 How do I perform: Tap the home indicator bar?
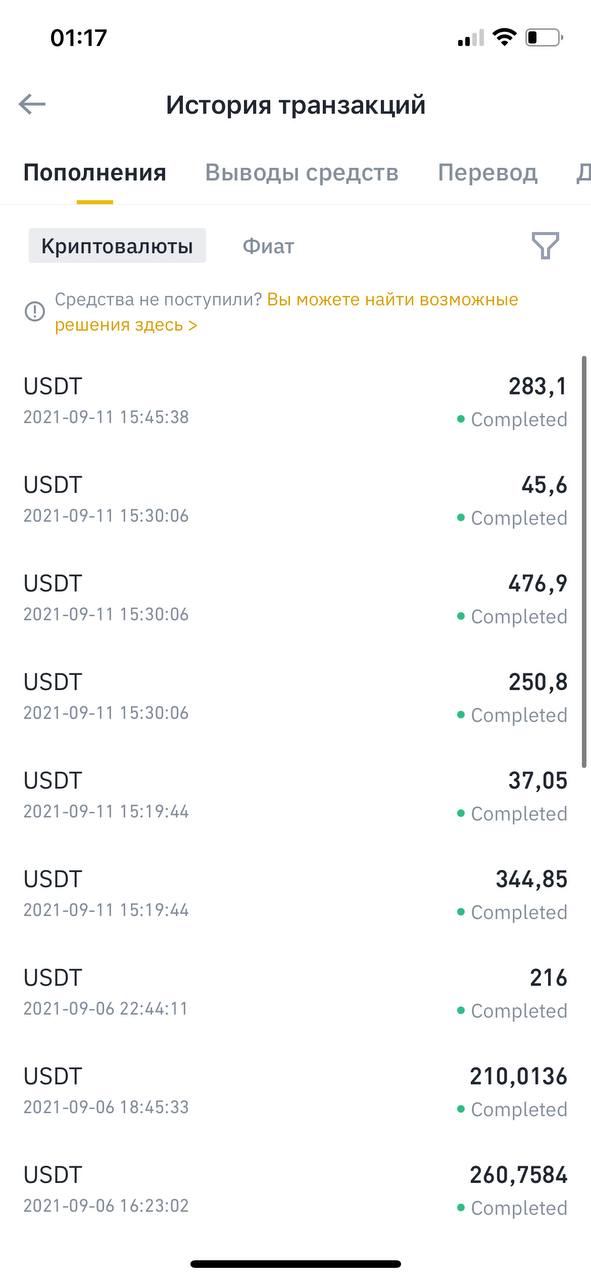(295, 1264)
